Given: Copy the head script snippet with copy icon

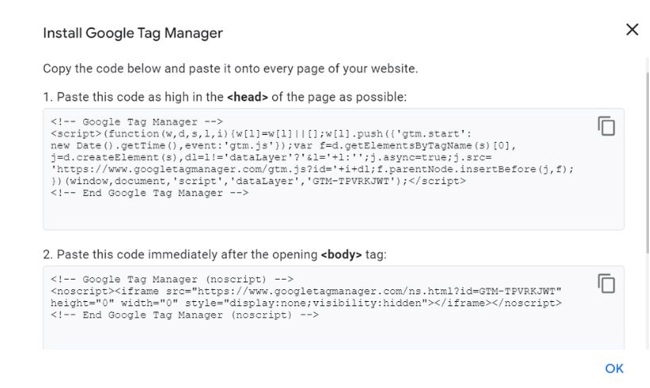Looking at the screenshot, I should [606, 126].
